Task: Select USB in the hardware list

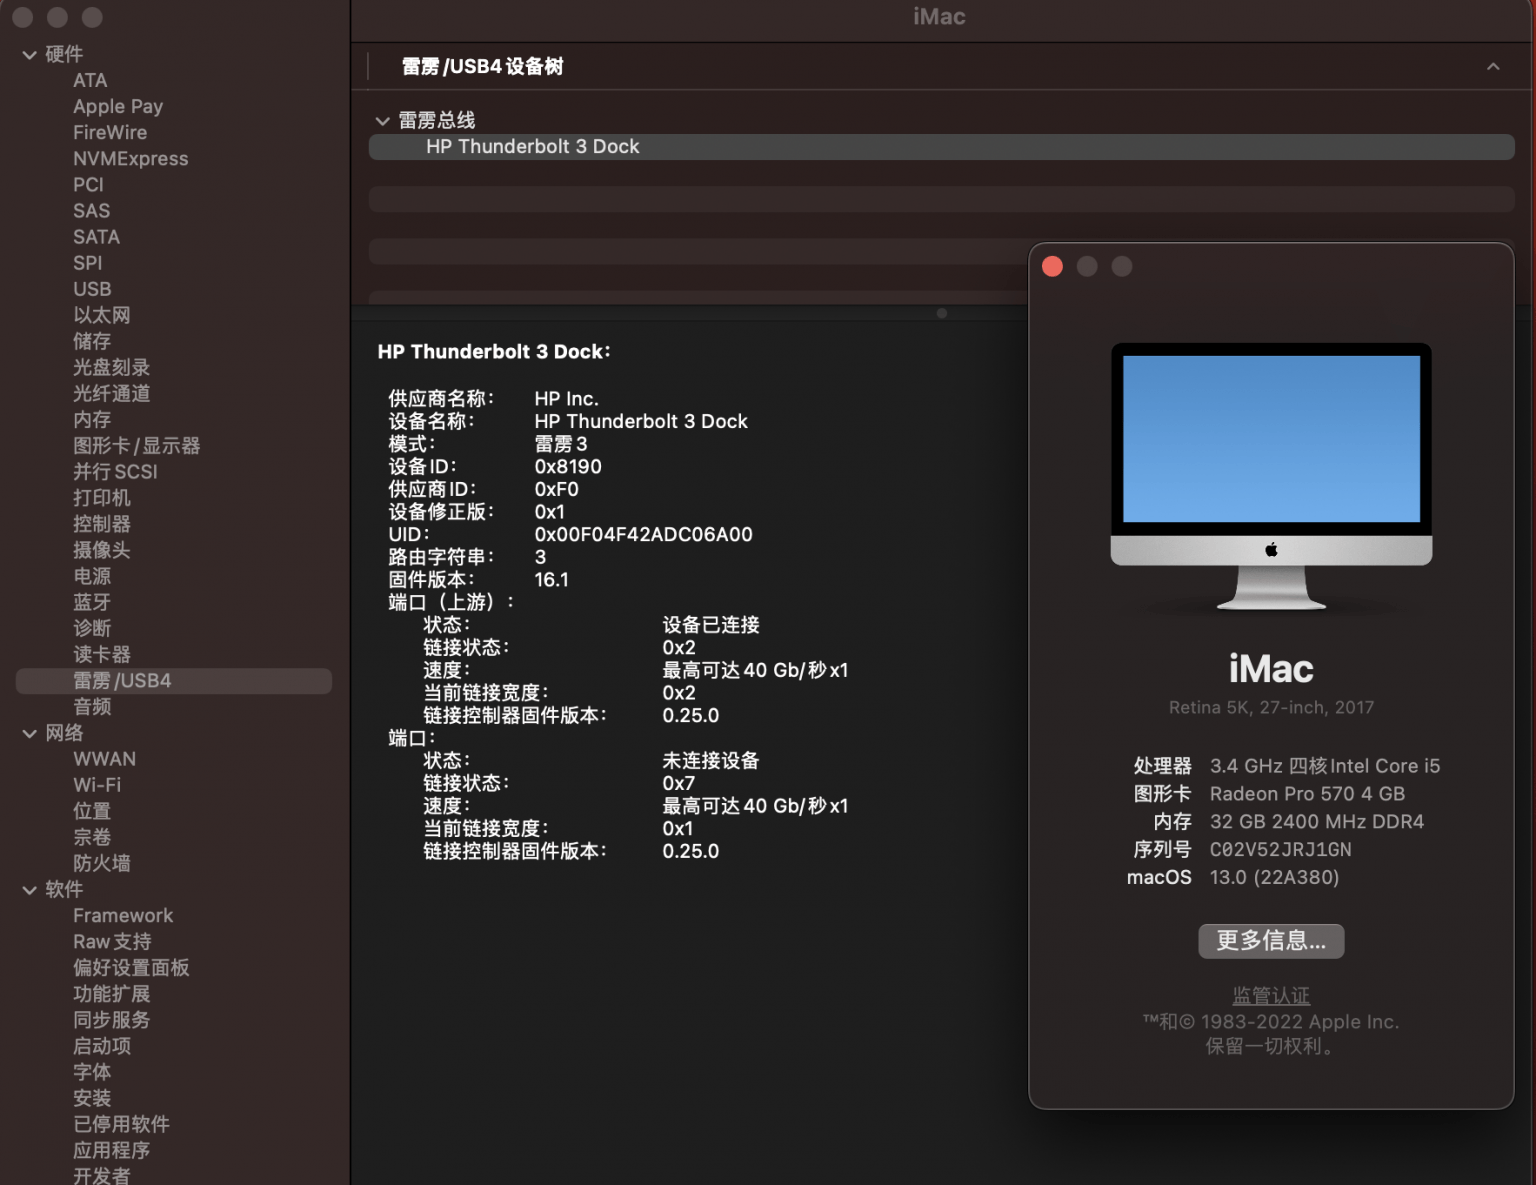Action: pos(92,289)
